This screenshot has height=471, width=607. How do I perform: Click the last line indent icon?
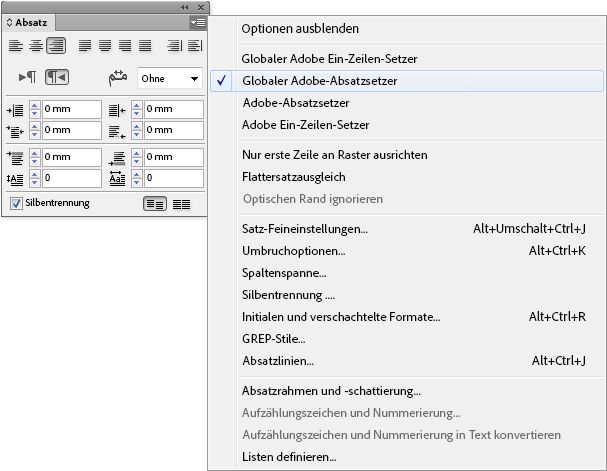point(117,132)
